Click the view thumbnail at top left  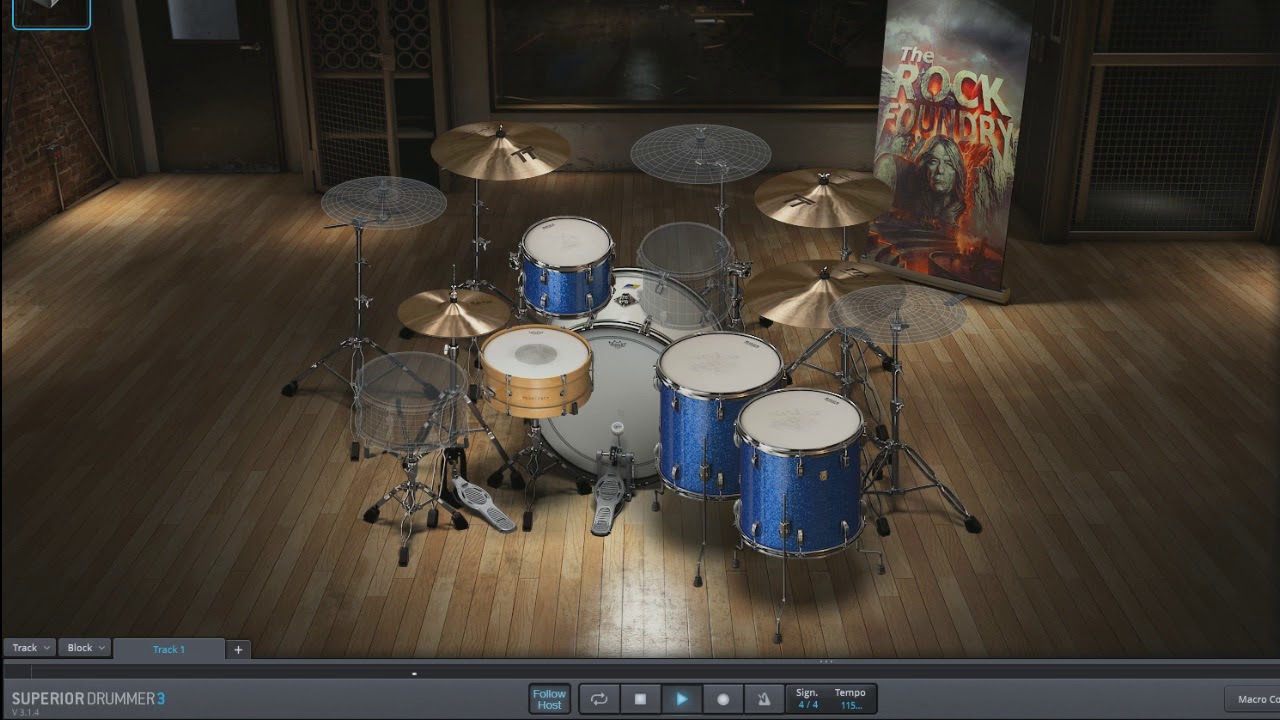point(51,13)
